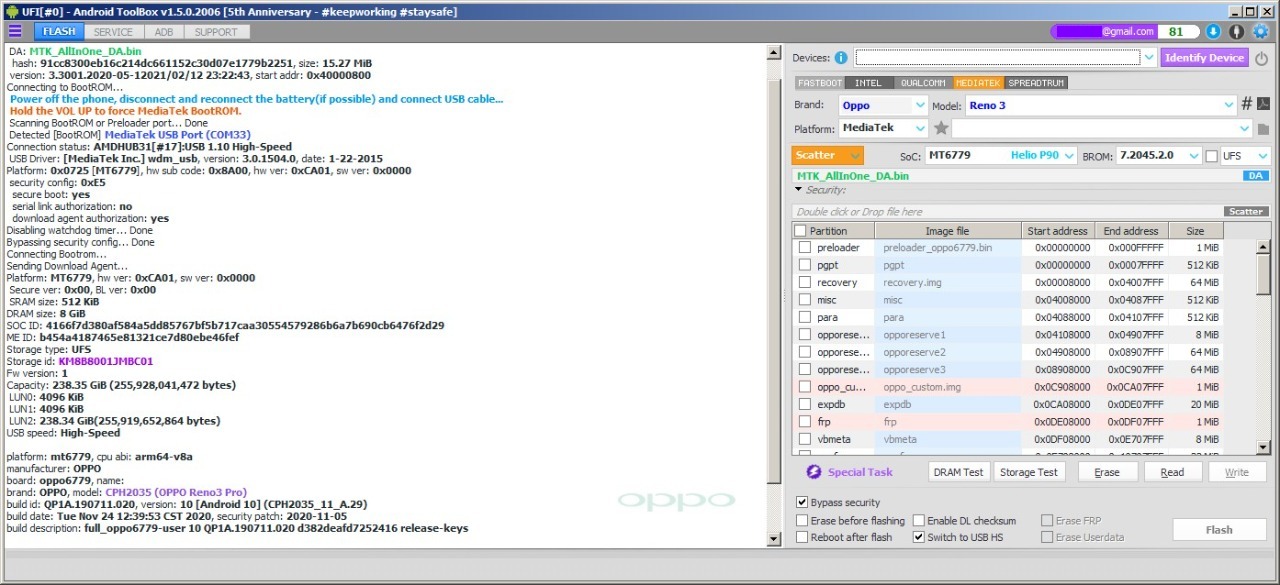Click the dark round icon beside settings gear
The image size is (1280, 585).
pos(1237,32)
